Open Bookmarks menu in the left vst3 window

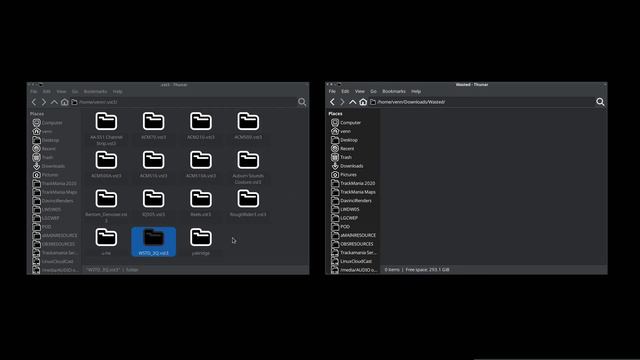(96, 91)
